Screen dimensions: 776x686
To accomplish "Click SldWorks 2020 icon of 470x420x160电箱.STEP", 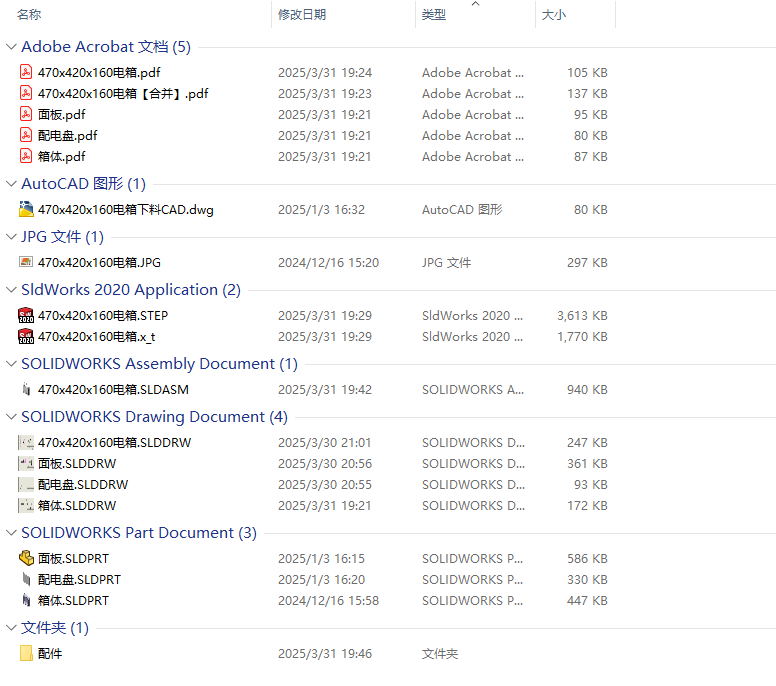I will [x=26, y=315].
